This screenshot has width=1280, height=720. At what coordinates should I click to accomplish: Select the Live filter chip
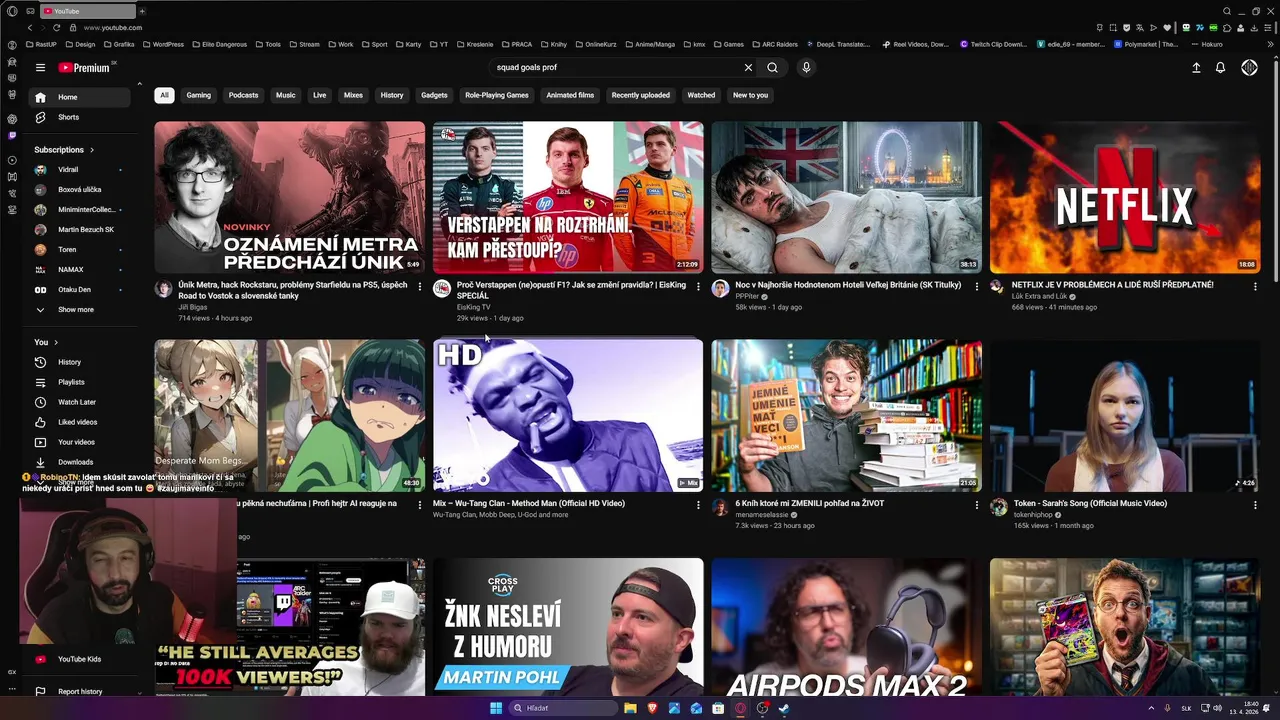pyautogui.click(x=319, y=95)
